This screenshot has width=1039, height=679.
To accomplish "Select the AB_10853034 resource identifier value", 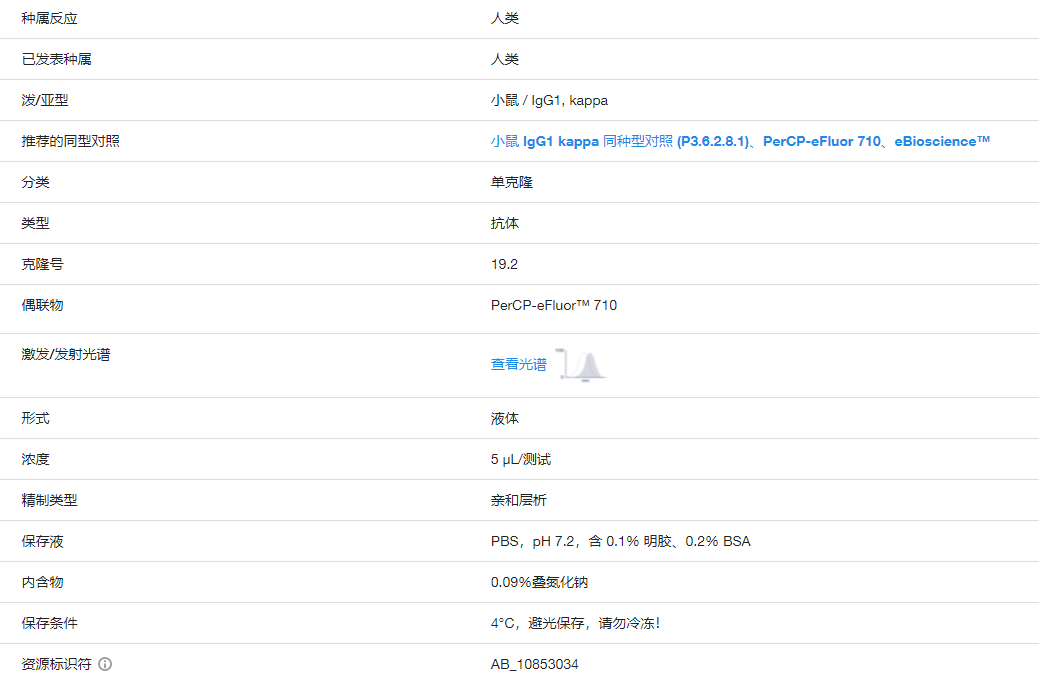I will coord(536,664).
